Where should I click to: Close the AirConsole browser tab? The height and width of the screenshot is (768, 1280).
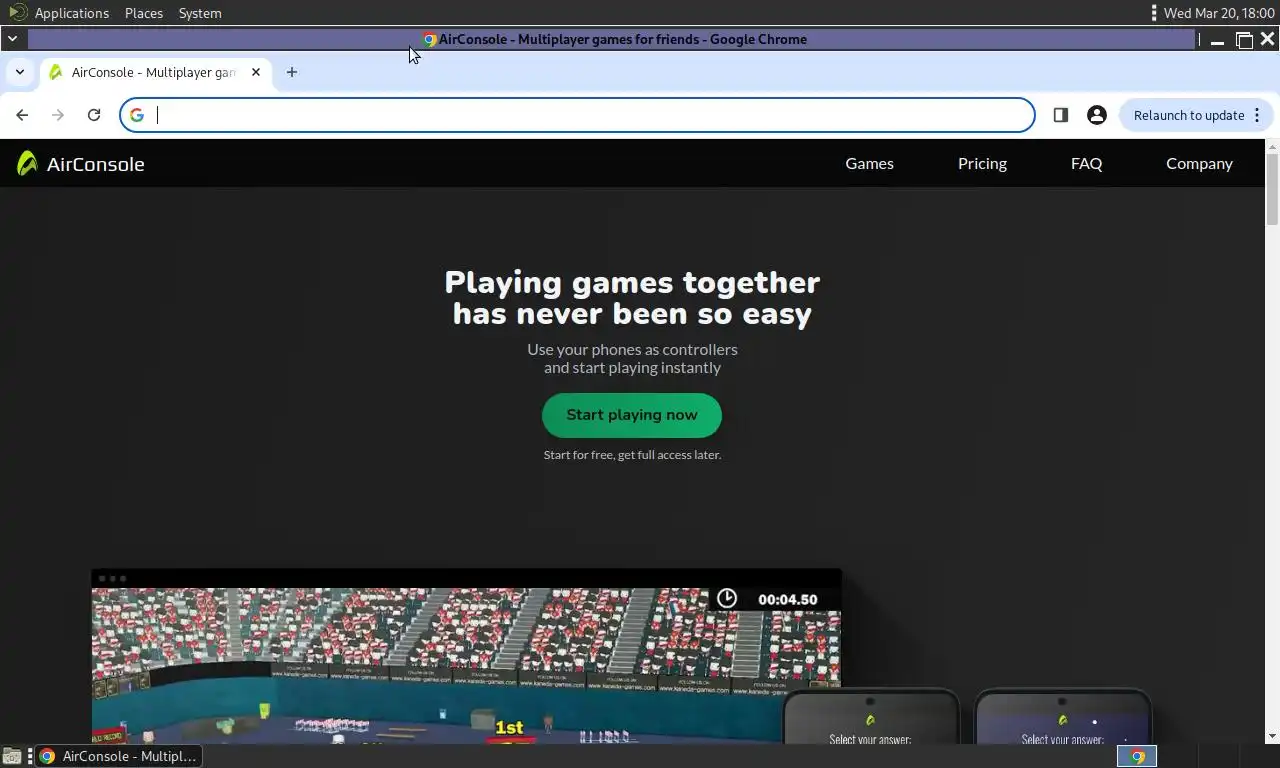coord(256,72)
